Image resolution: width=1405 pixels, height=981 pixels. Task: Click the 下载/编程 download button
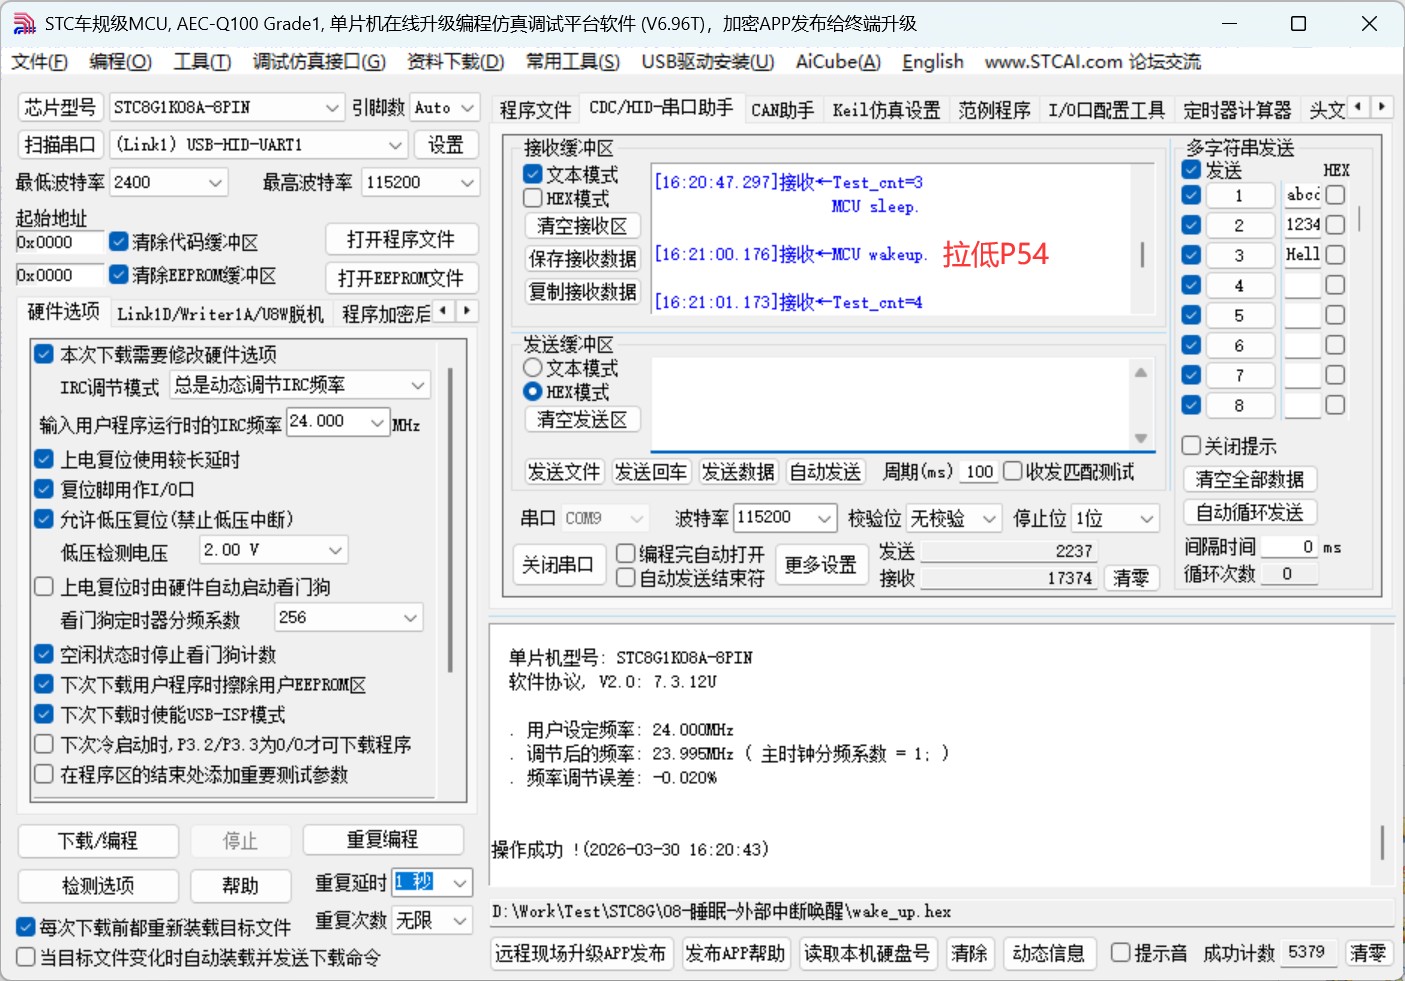tap(97, 840)
